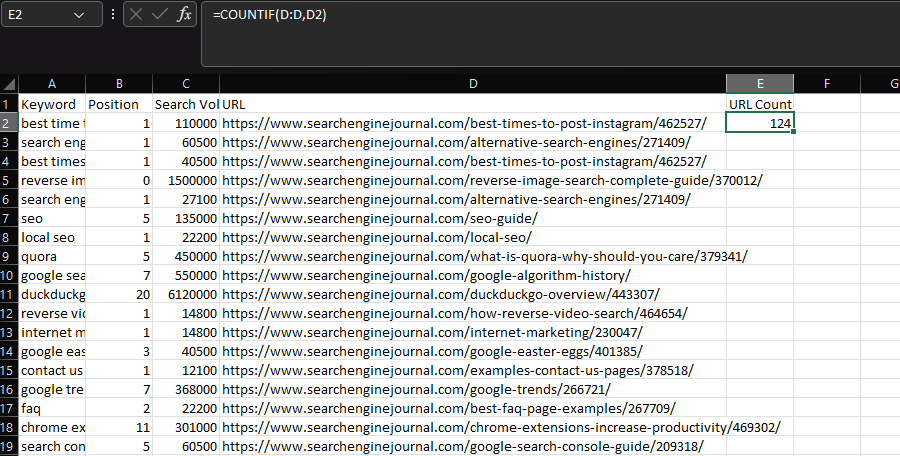
Task: Click the keyword cell 'internet m'
Action: click(x=52, y=333)
